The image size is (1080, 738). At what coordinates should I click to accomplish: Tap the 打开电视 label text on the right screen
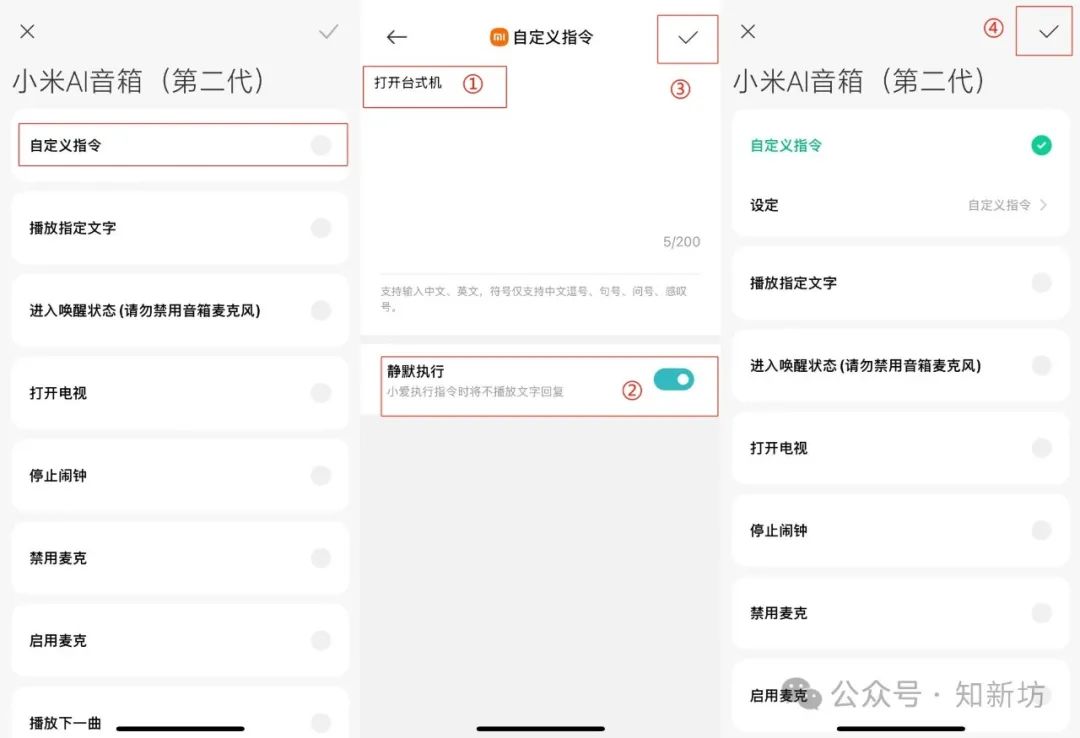tap(778, 448)
